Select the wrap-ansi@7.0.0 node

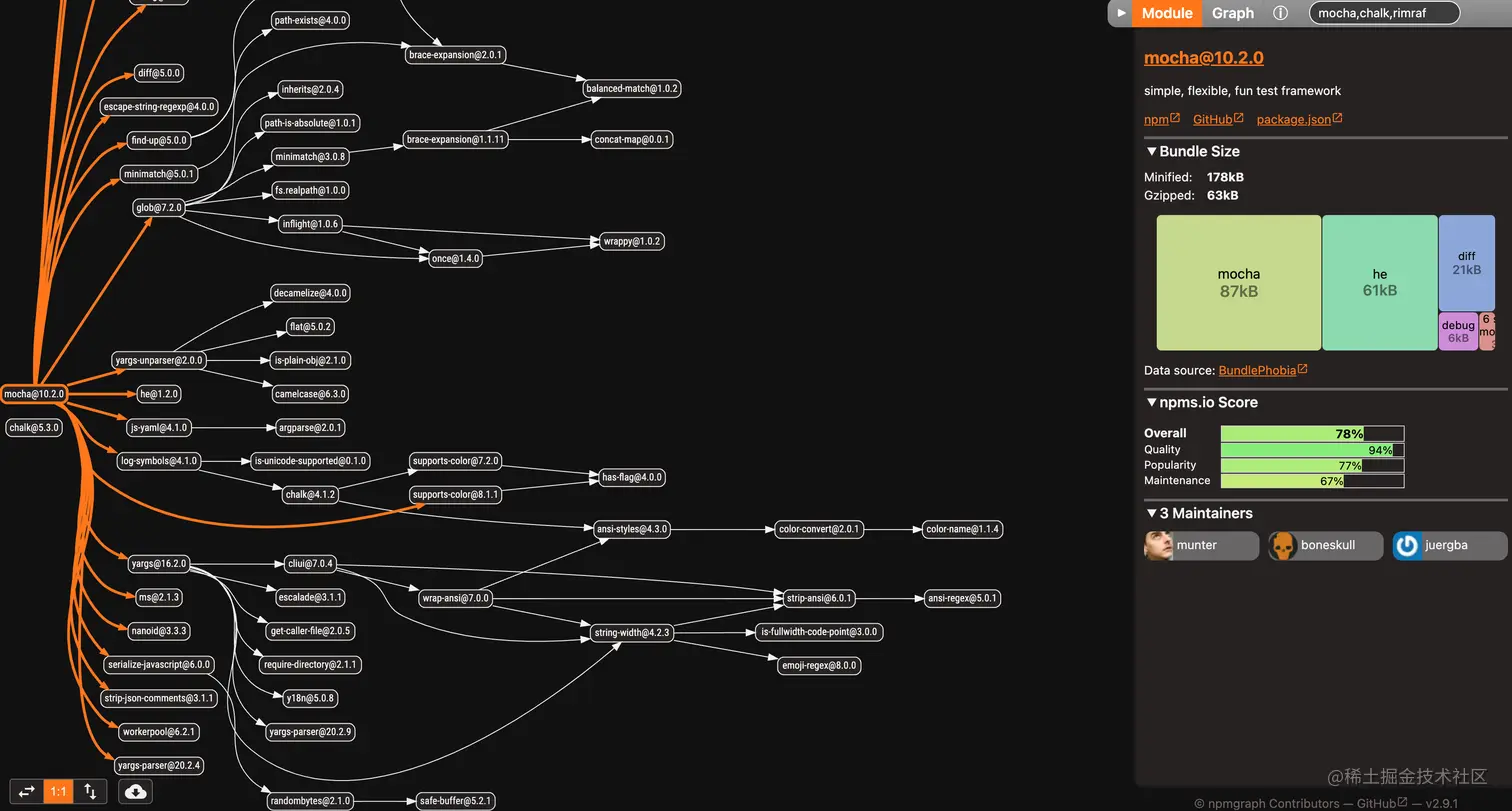pos(456,598)
